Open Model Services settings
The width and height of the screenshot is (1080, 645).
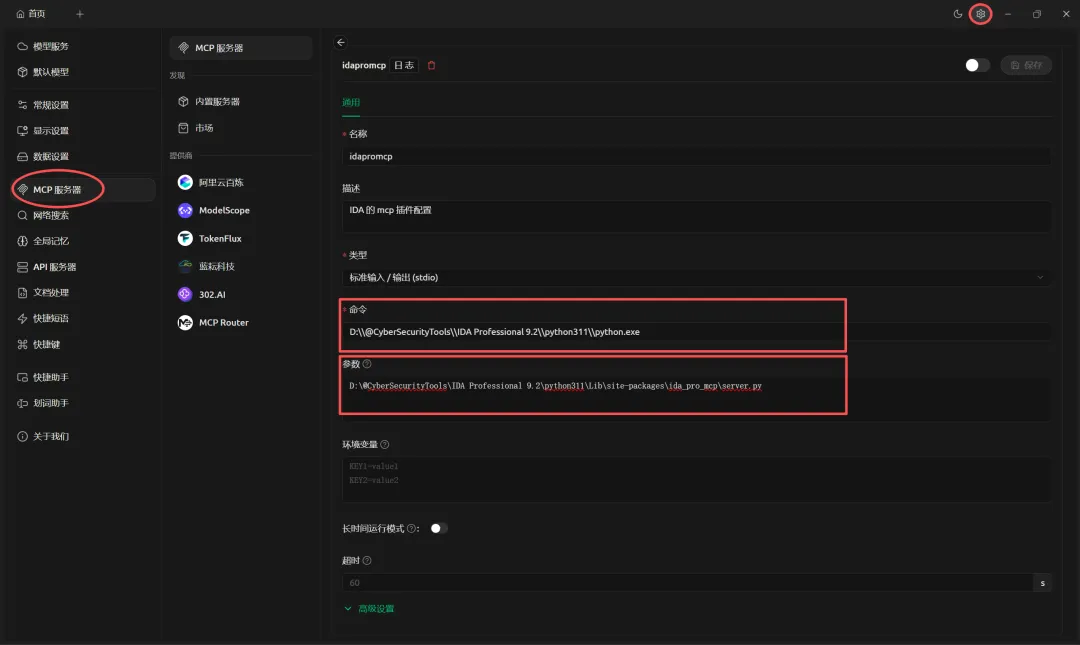click(x=43, y=46)
